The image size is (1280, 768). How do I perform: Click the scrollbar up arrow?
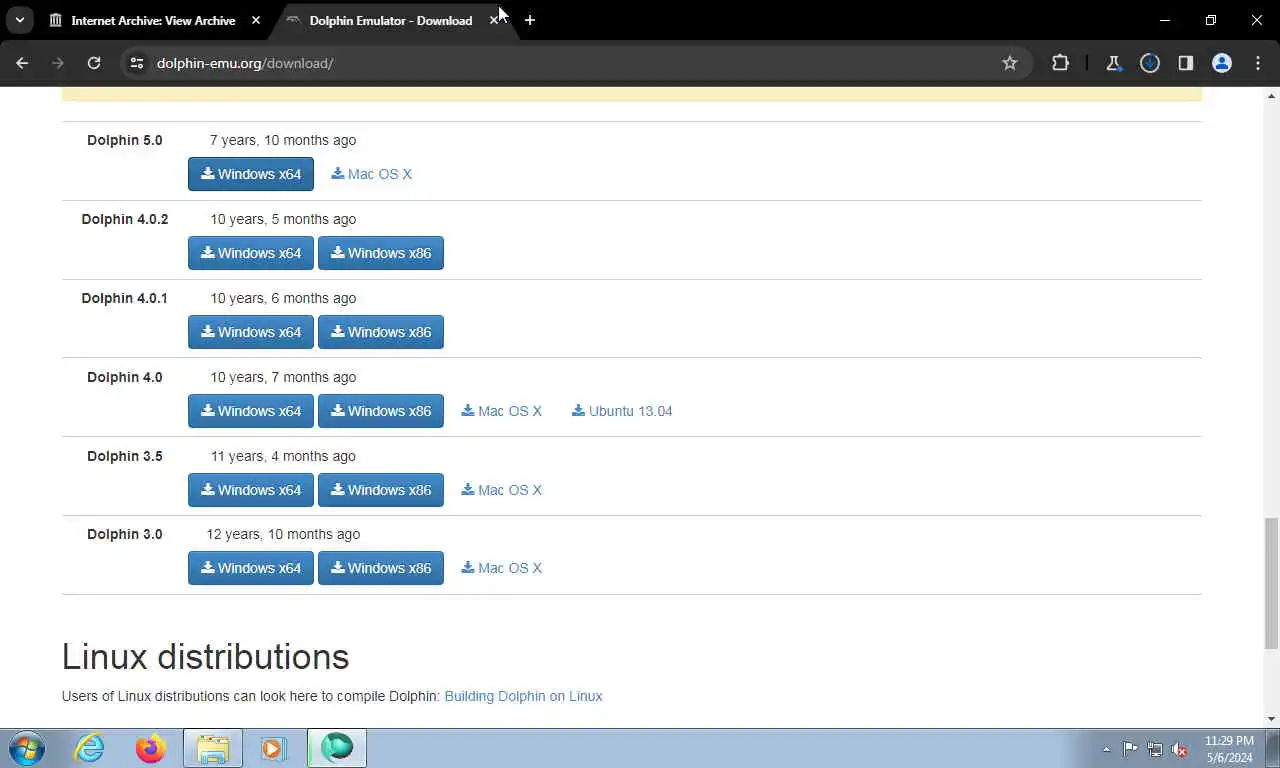click(1271, 96)
